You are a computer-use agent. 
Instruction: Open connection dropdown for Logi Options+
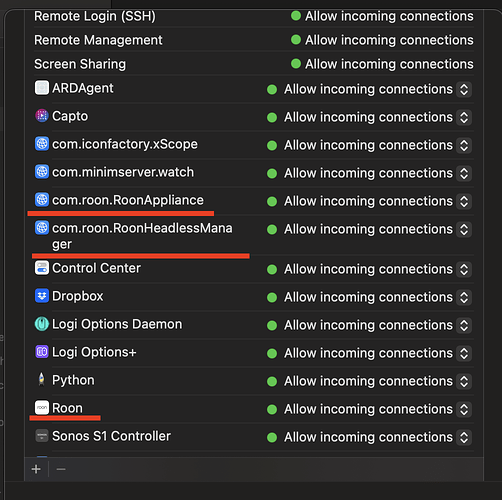[x=464, y=353]
